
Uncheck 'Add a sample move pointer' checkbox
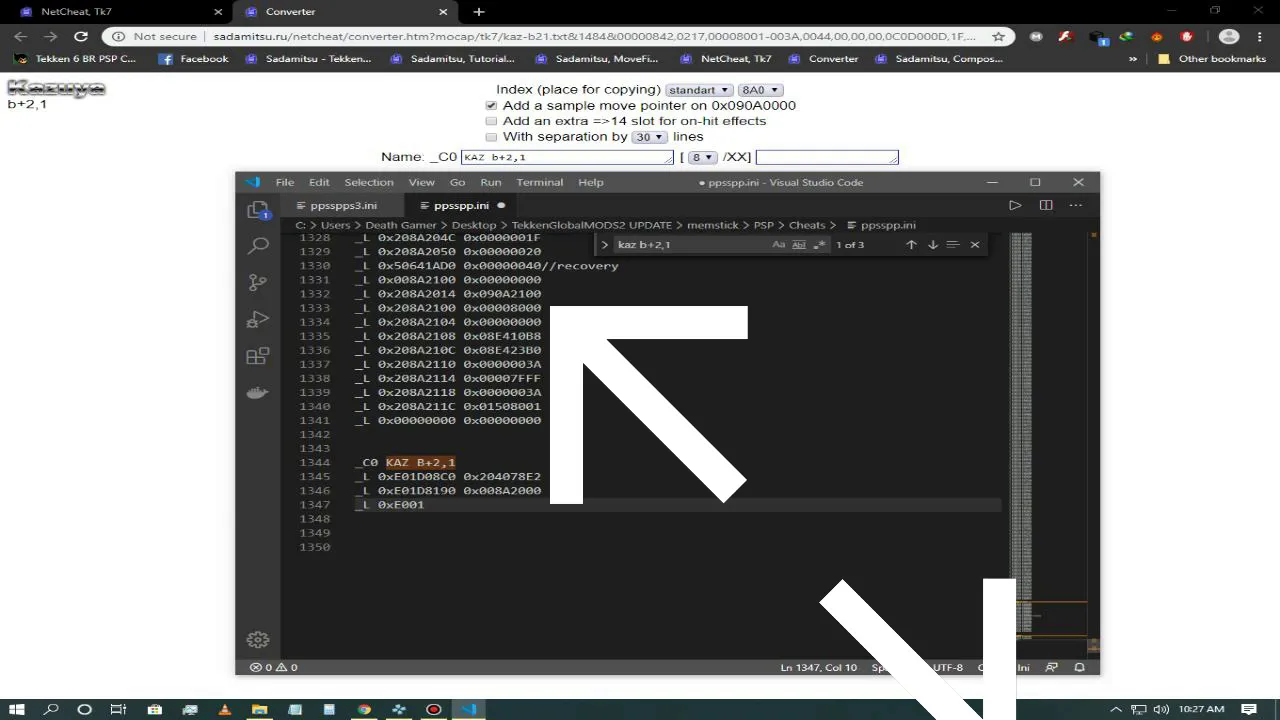click(x=491, y=105)
